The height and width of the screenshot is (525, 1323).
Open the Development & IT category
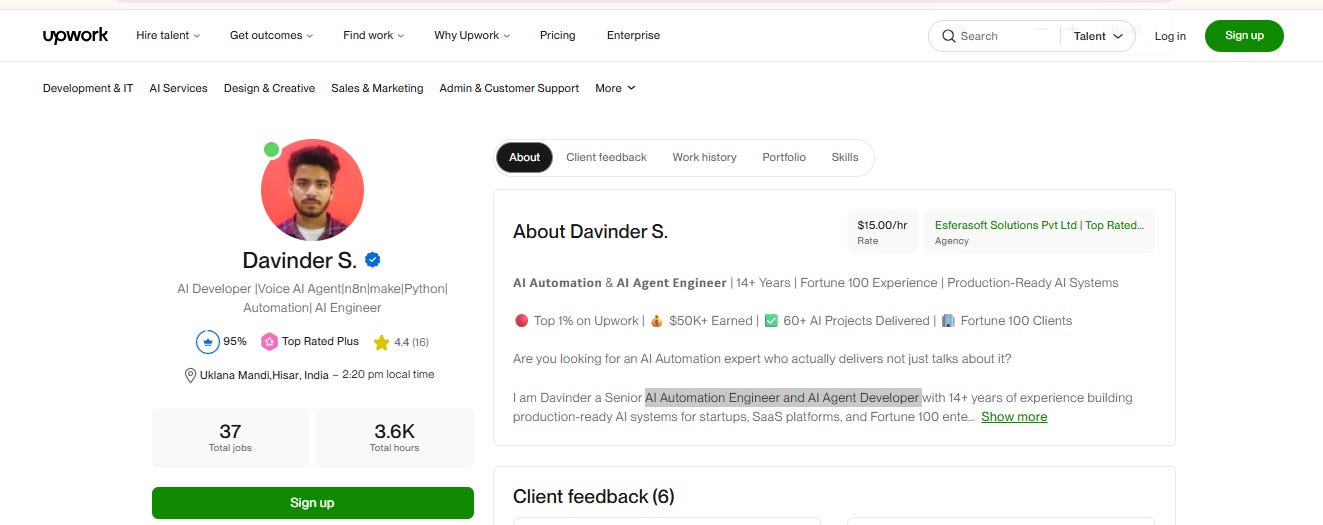coord(88,88)
